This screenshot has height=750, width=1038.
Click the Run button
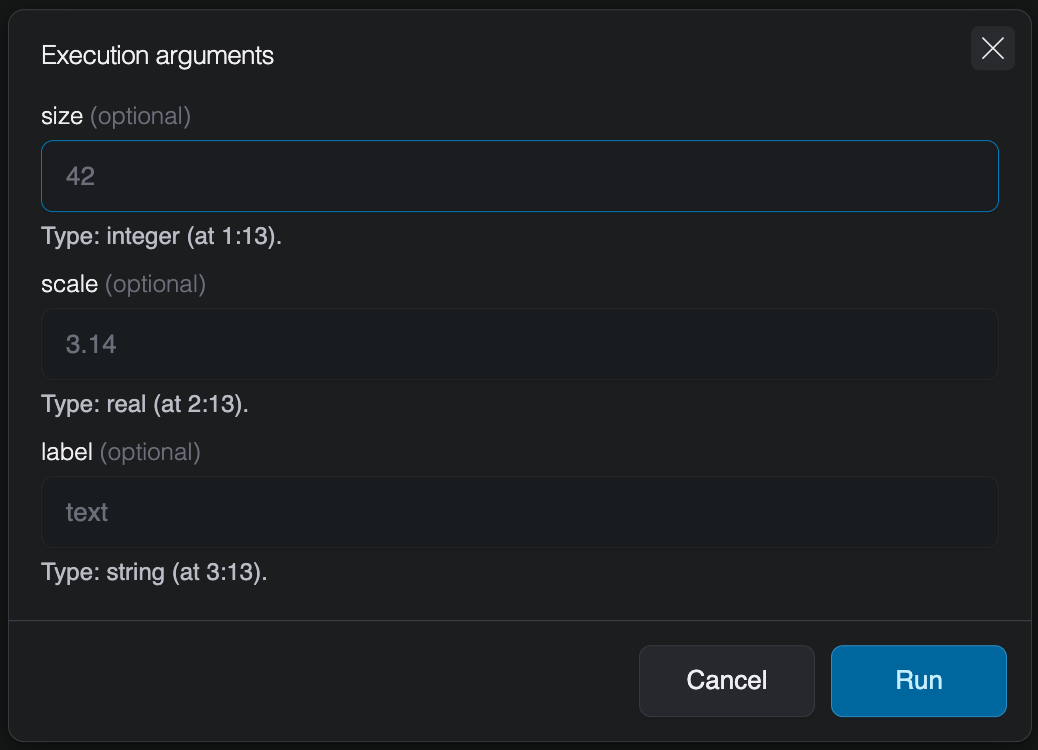[918, 680]
